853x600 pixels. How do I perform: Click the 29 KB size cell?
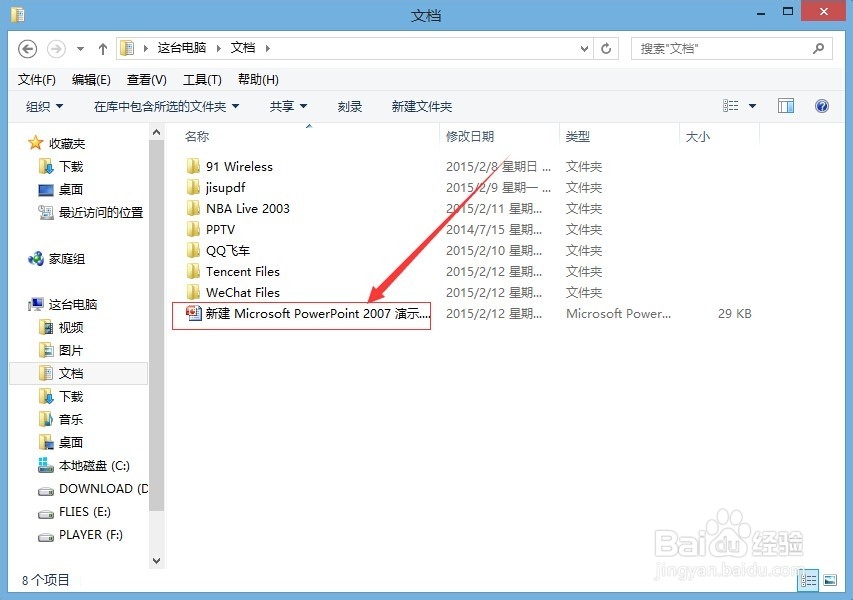[734, 314]
